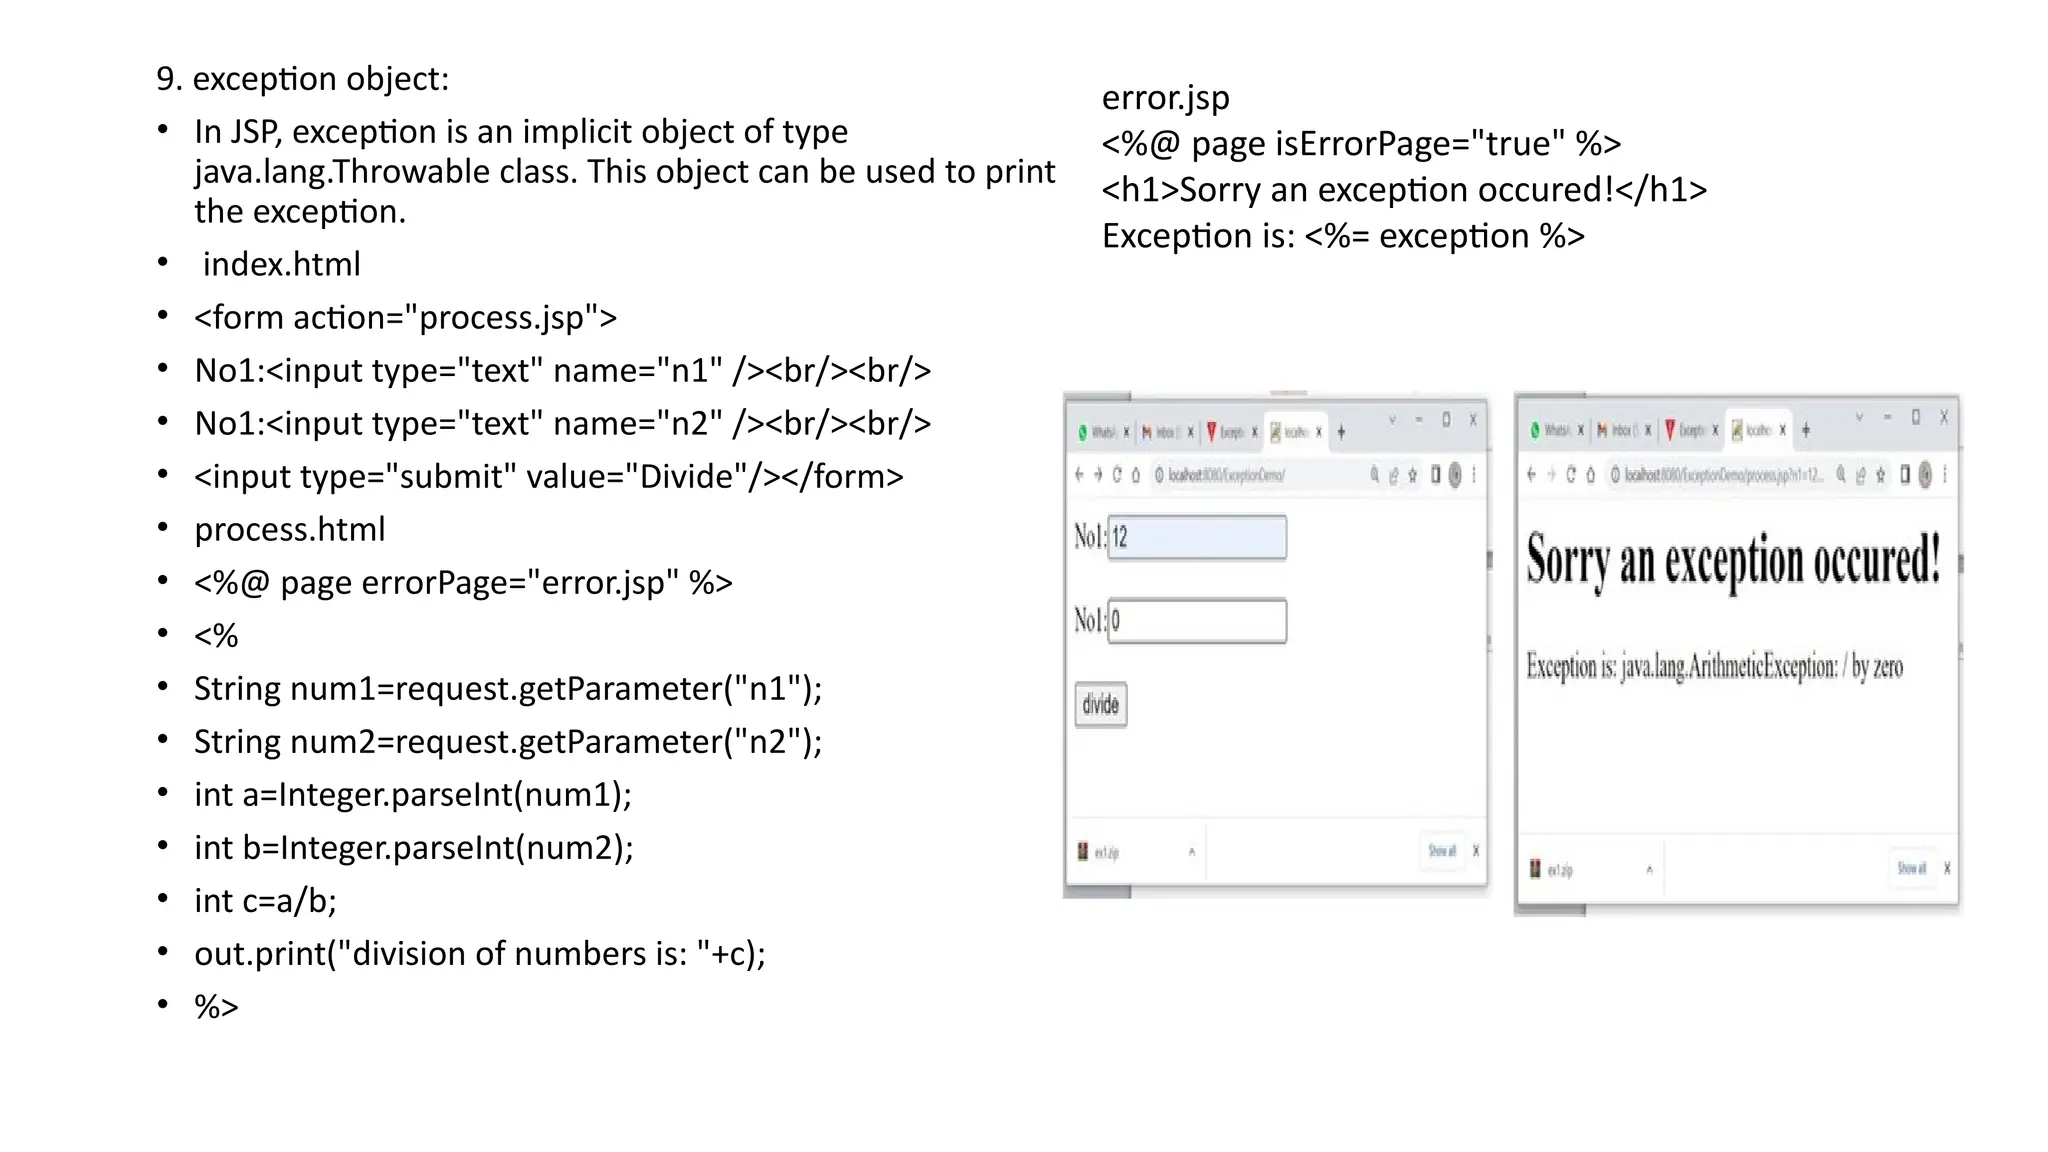Click '<form action="process.jsp">' line
2048x1152 pixels.
click(406, 318)
